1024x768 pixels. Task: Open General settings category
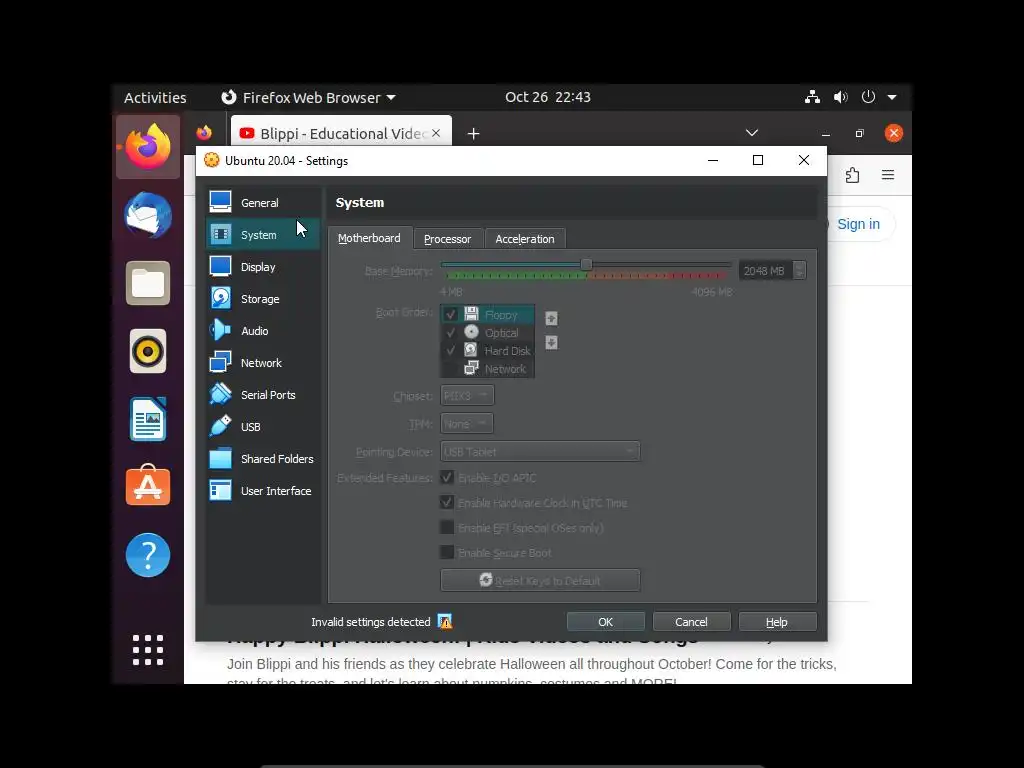coord(263,202)
